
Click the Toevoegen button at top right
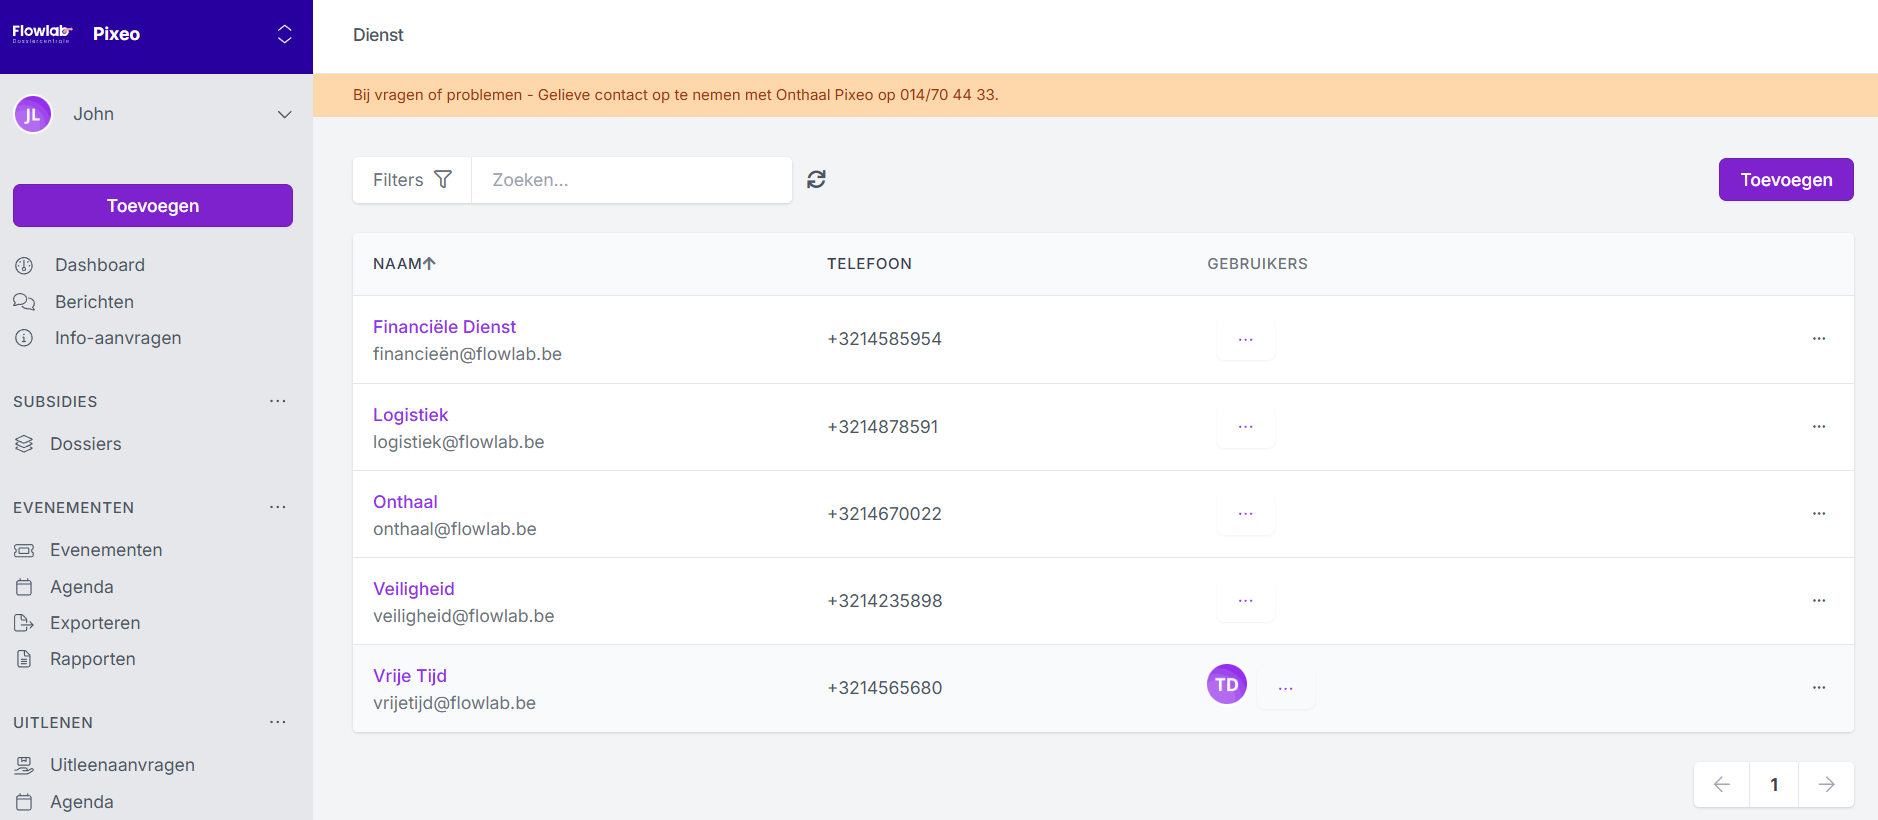1785,180
